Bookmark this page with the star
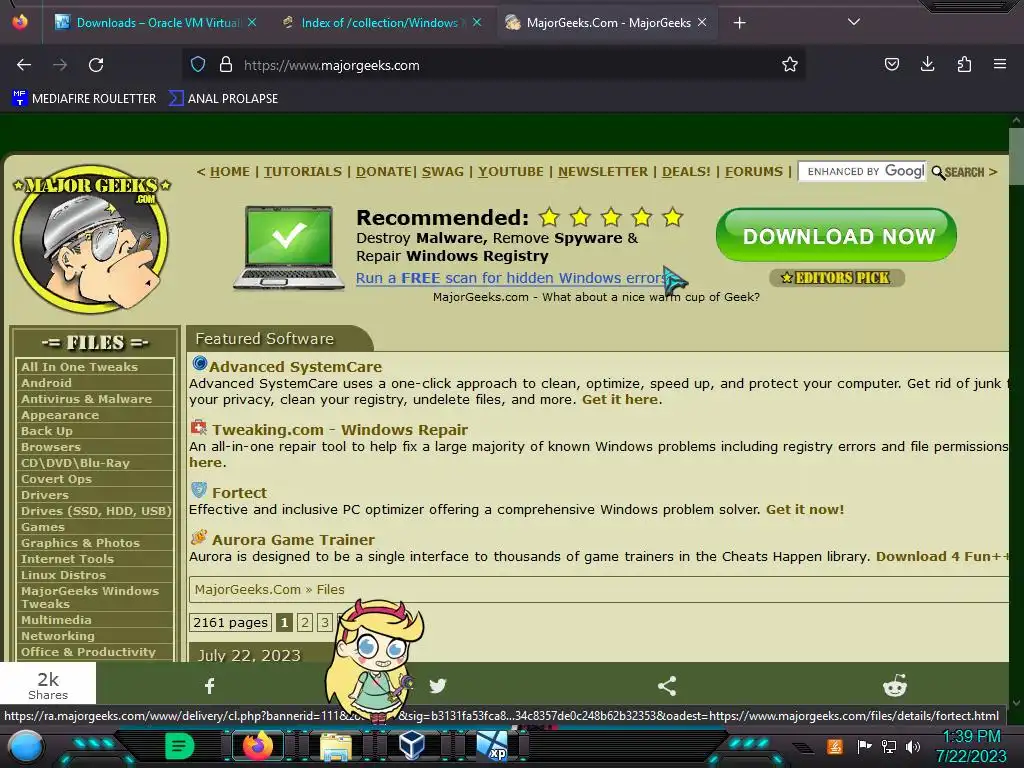This screenshot has width=1024, height=768. [x=790, y=65]
